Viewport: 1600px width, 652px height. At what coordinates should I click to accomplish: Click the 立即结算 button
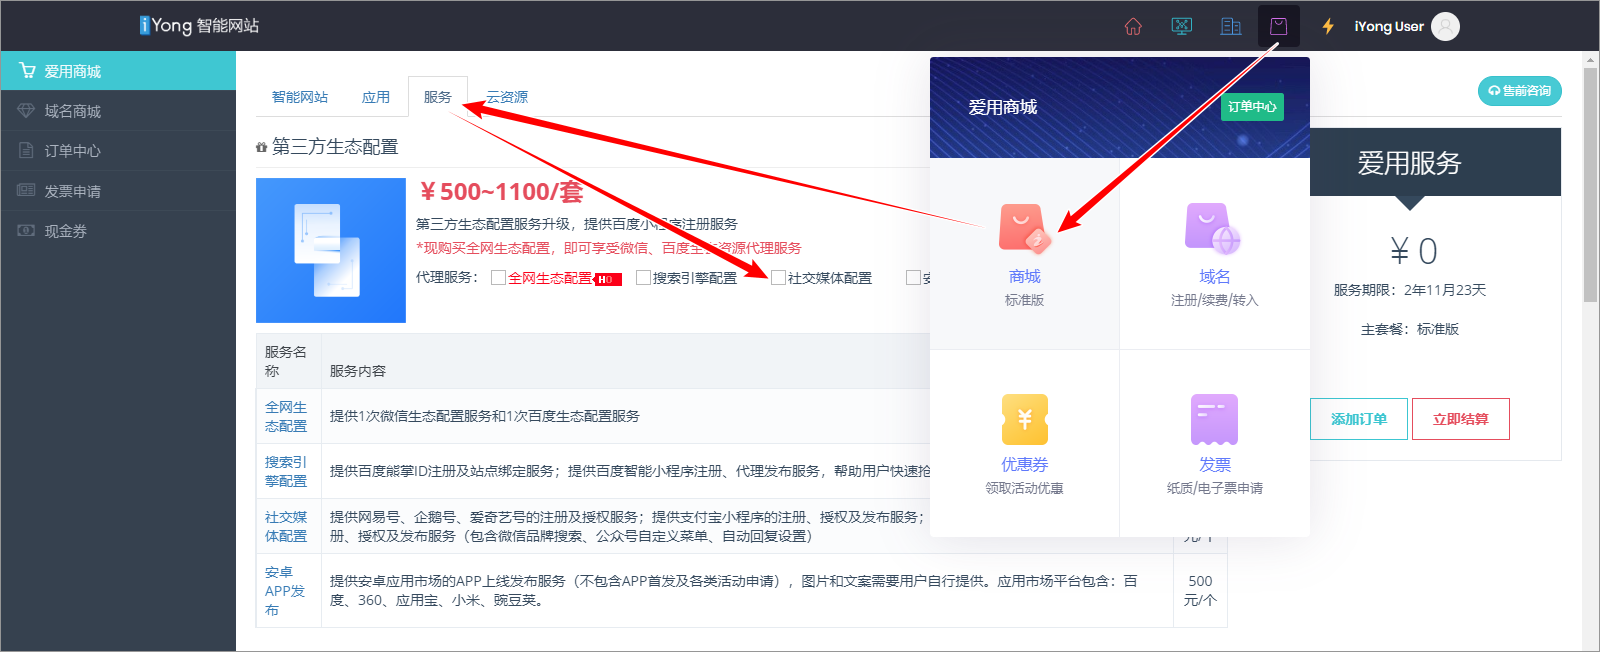pyautogui.click(x=1461, y=419)
